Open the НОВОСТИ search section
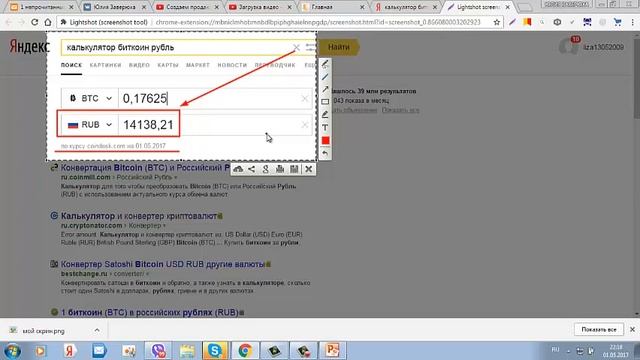The width and height of the screenshot is (640, 360). [x=232, y=65]
